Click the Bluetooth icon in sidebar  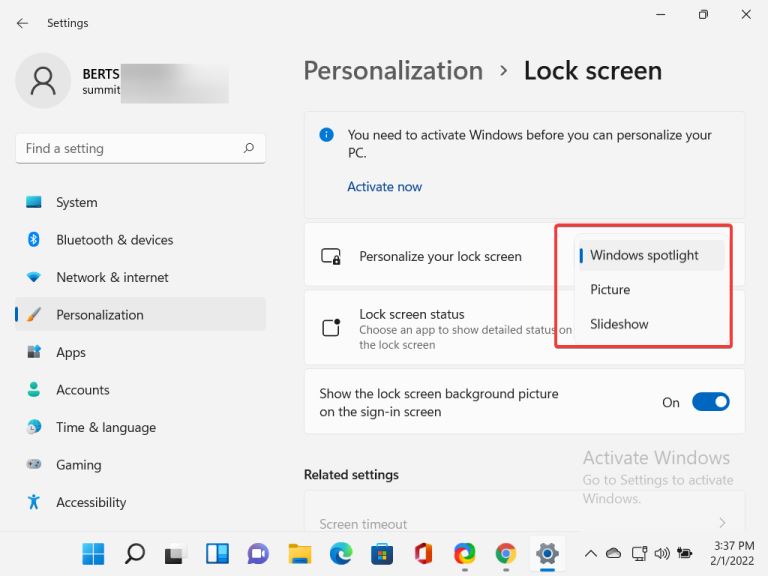34,240
